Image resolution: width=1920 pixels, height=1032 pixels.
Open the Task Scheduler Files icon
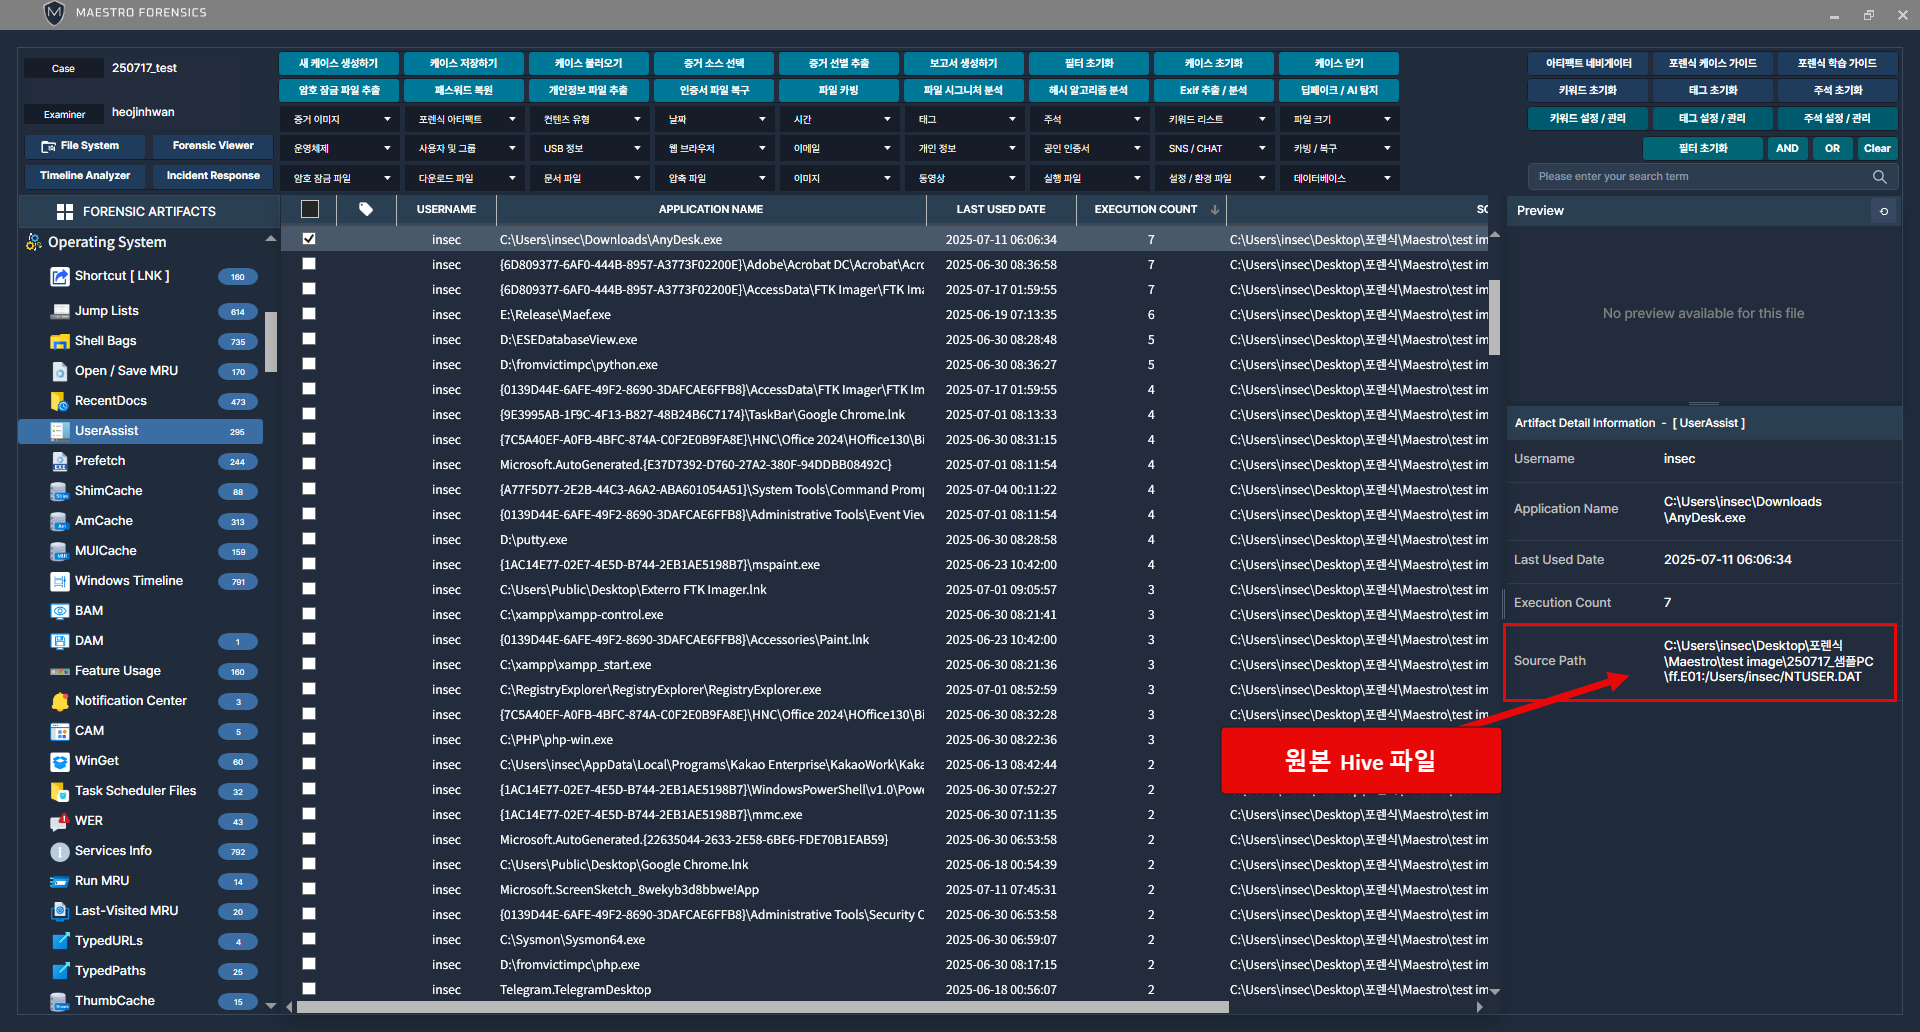point(60,791)
